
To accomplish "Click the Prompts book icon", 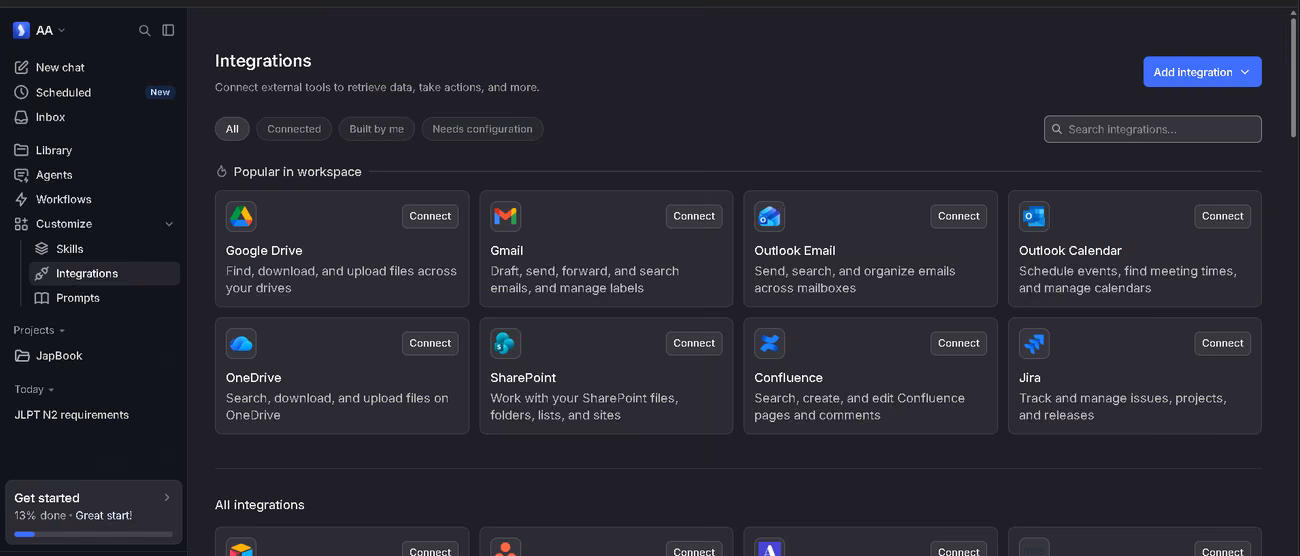I will click(41, 298).
